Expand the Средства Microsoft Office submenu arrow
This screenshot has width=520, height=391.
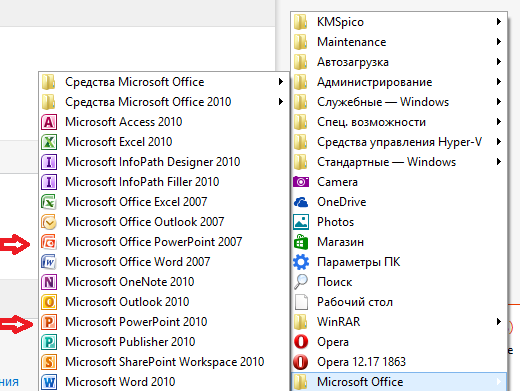click(x=281, y=82)
